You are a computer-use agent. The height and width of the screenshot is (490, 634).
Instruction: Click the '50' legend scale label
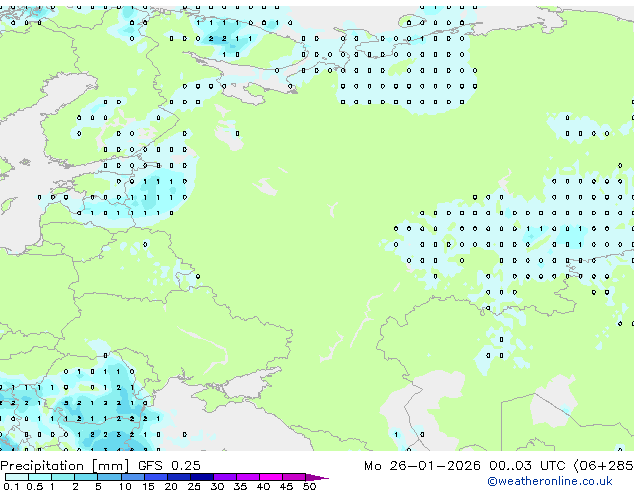[x=309, y=486]
